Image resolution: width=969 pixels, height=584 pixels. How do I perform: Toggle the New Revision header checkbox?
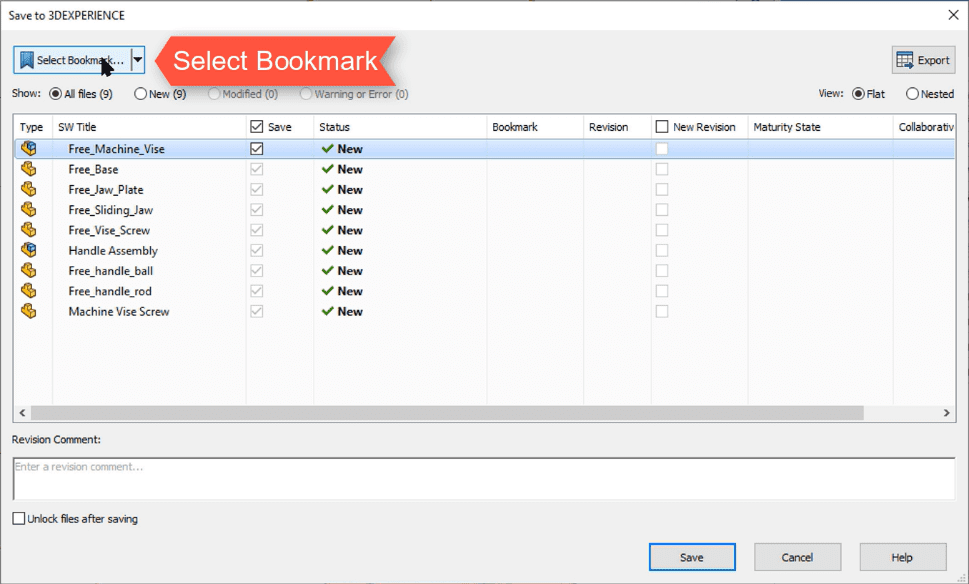click(662, 127)
